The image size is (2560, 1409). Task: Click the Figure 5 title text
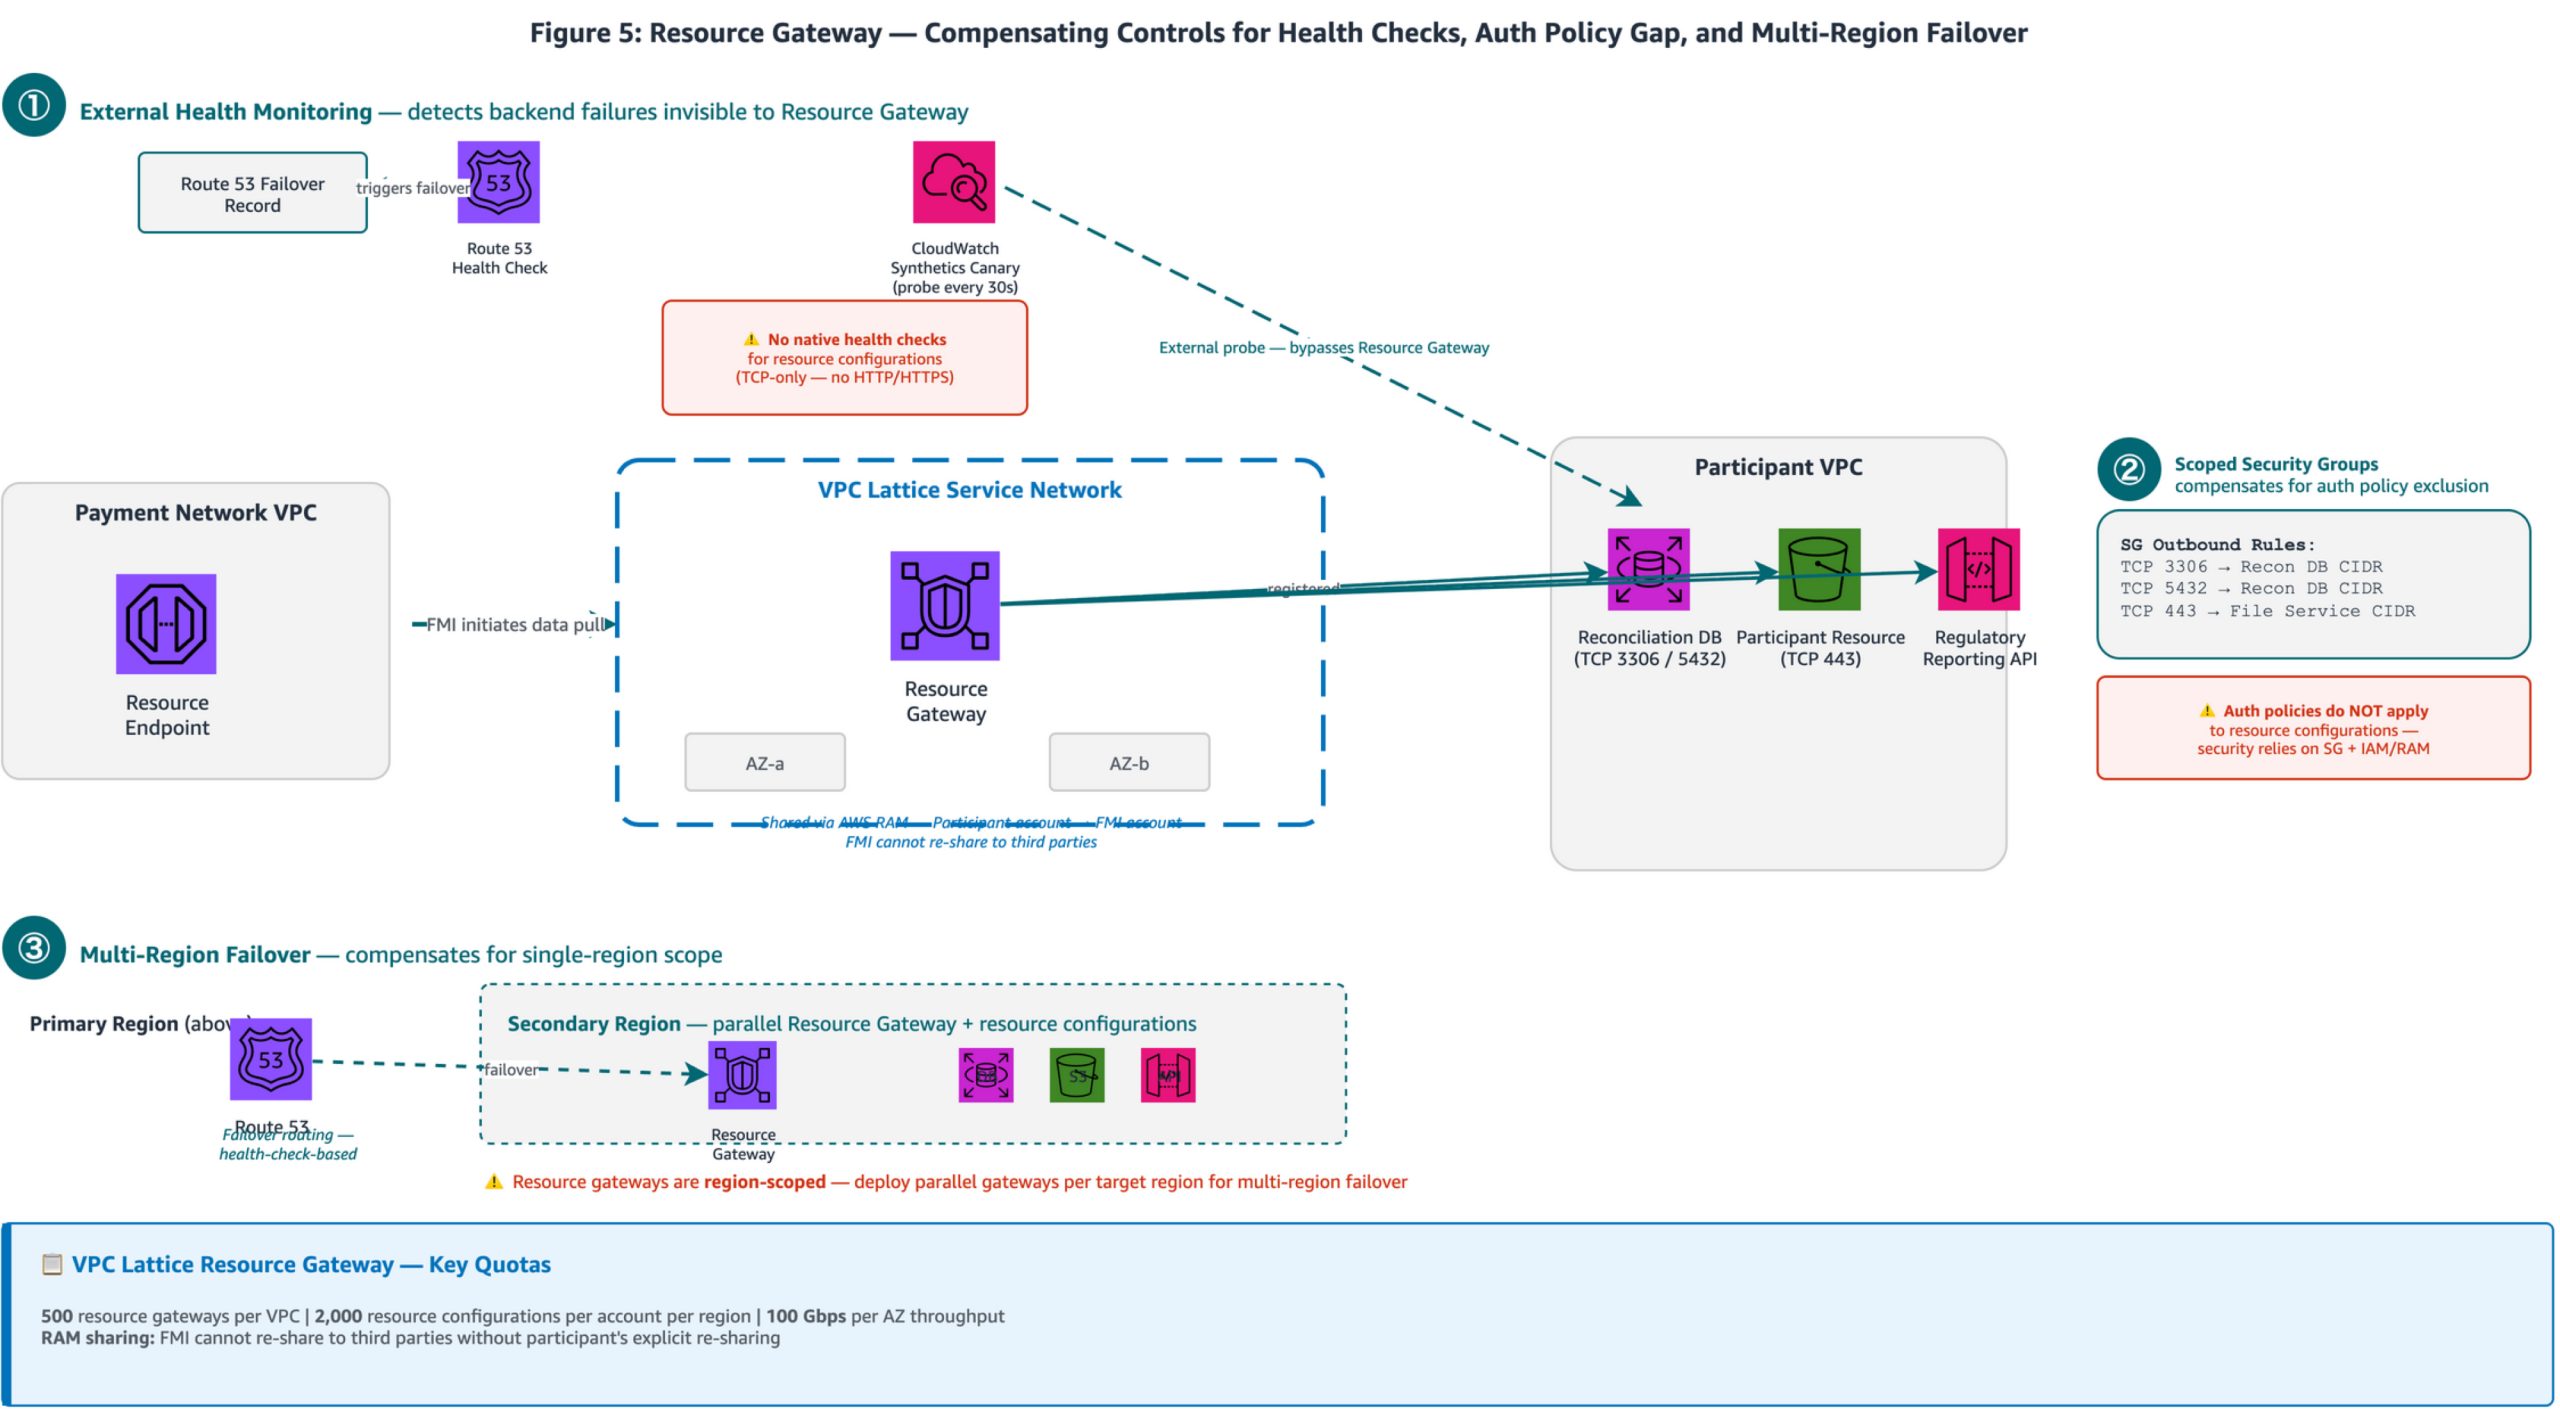click(1278, 33)
